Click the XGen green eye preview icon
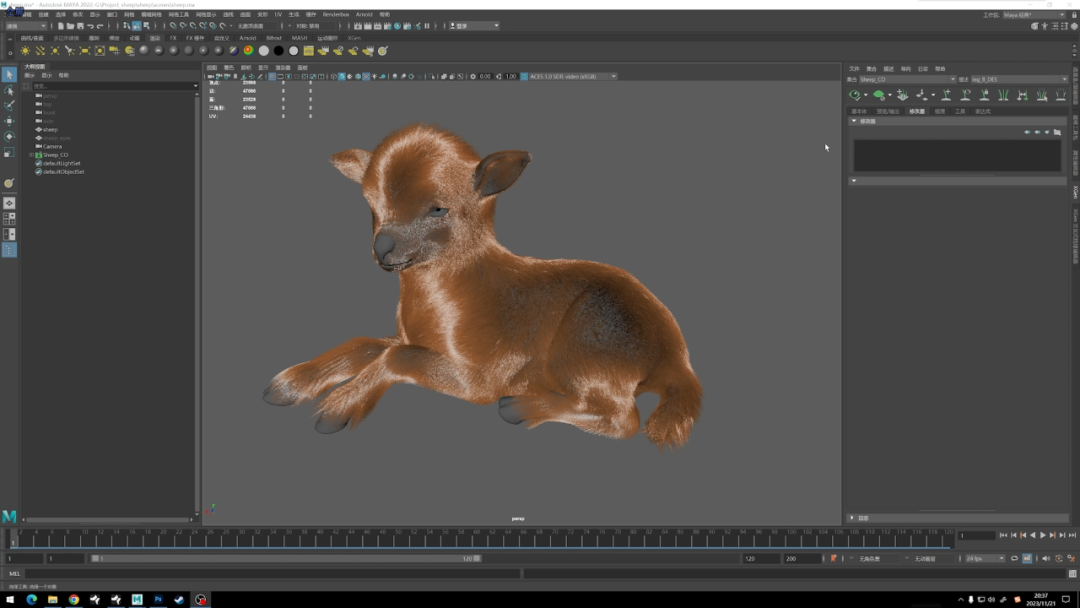 [855, 95]
